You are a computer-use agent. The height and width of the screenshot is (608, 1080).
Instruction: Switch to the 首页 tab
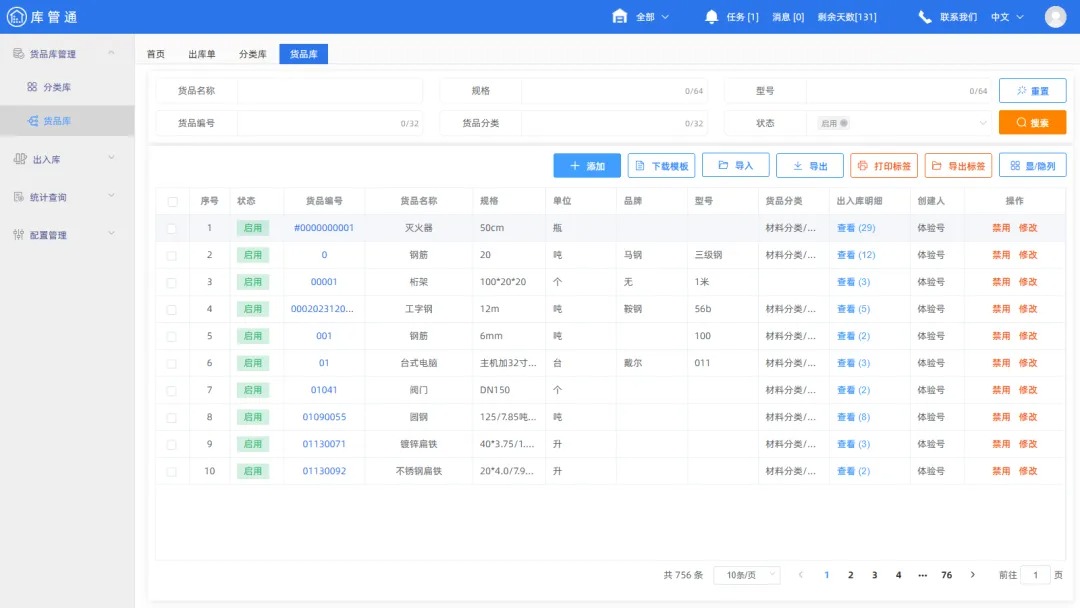tap(155, 54)
